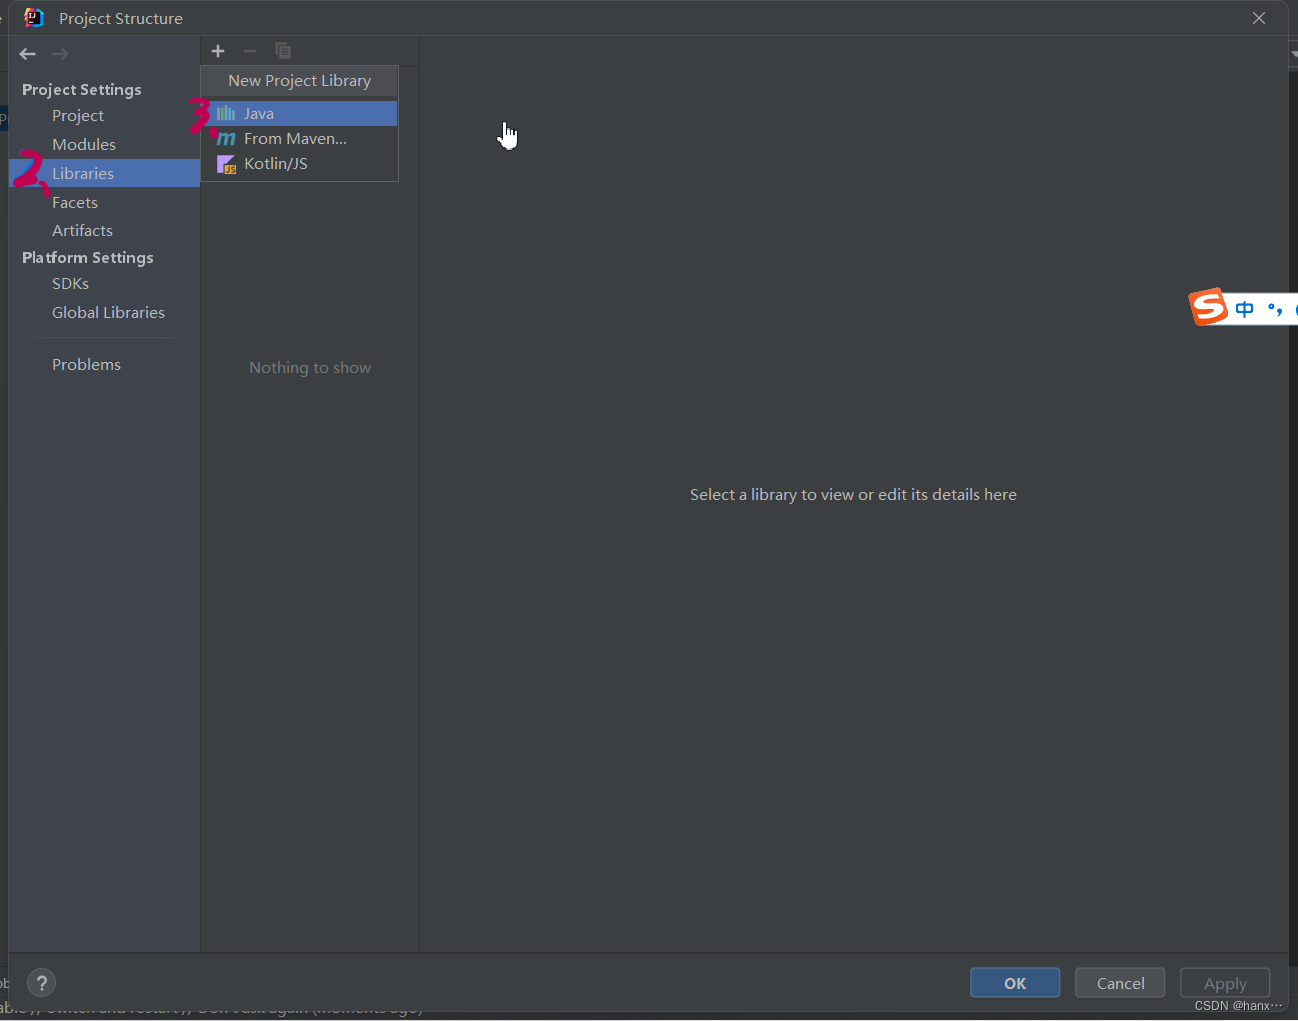The image size is (1298, 1021).
Task: Click the Maven 'm' icon in the popup
Action: pos(226,138)
